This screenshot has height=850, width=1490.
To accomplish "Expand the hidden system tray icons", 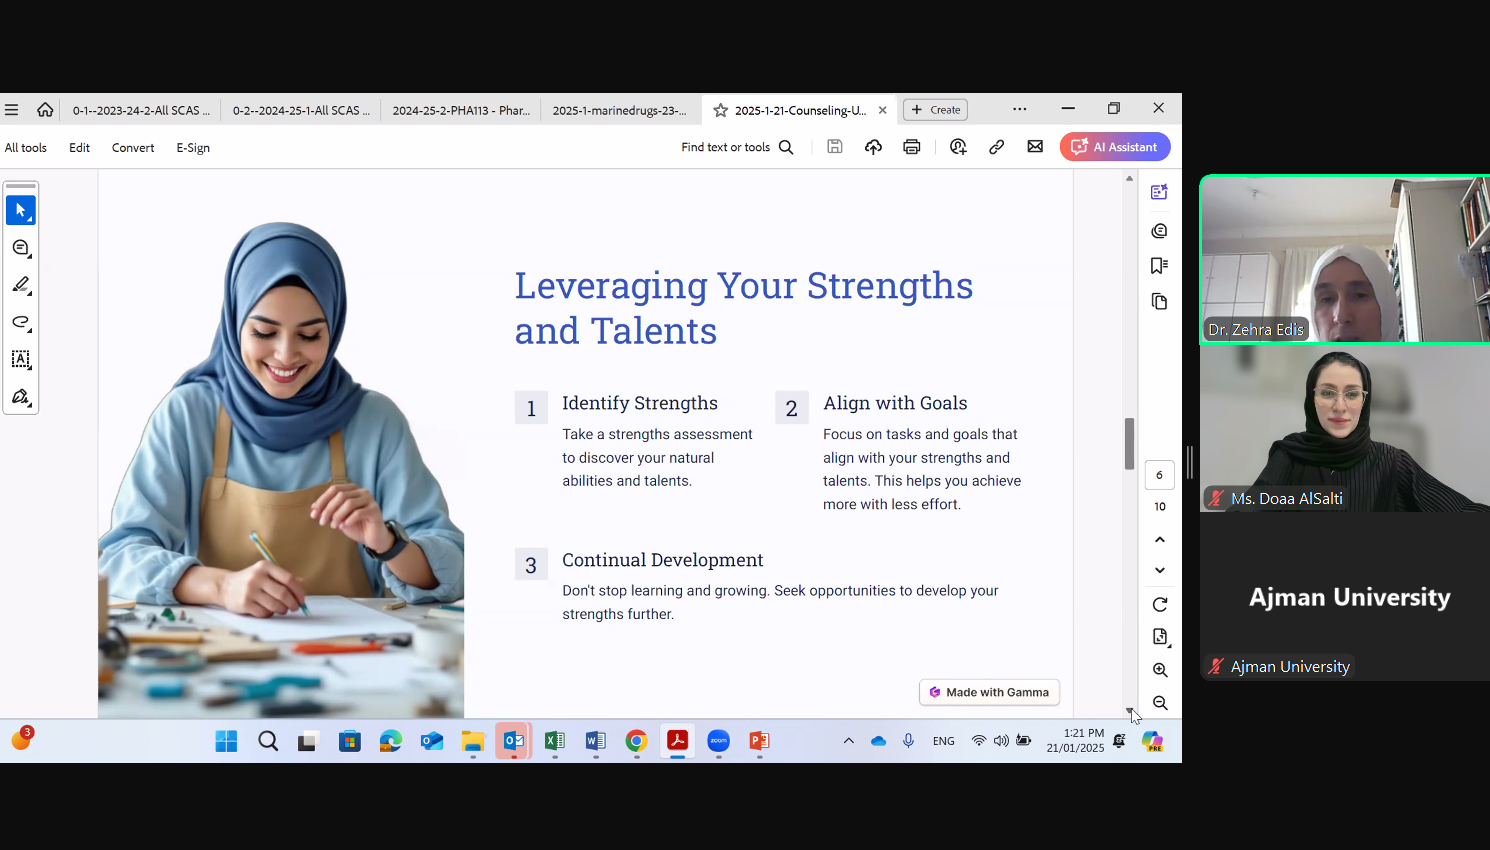I will click(848, 741).
